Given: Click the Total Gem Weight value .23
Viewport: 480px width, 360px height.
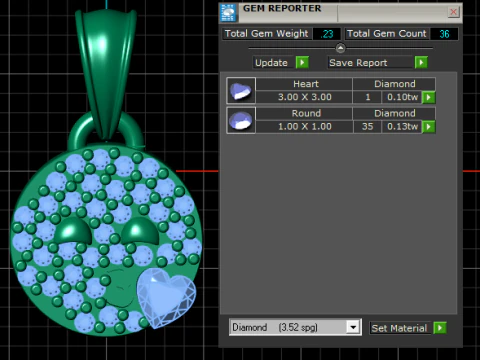Looking at the screenshot, I should pos(327,34).
